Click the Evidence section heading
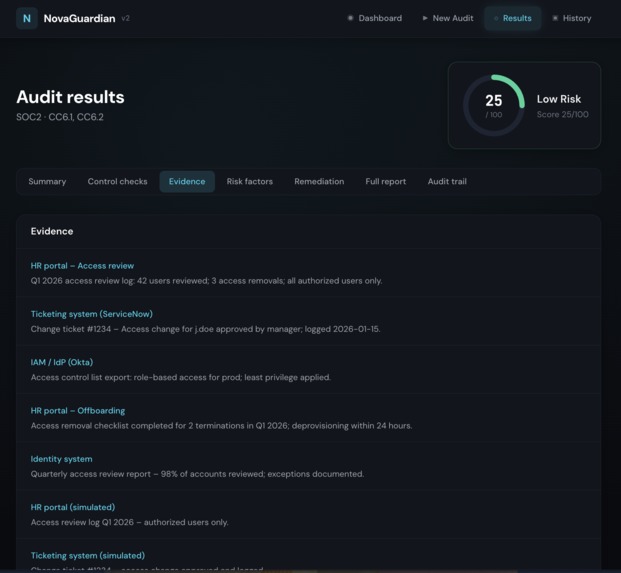The width and height of the screenshot is (621, 573). tap(52, 231)
